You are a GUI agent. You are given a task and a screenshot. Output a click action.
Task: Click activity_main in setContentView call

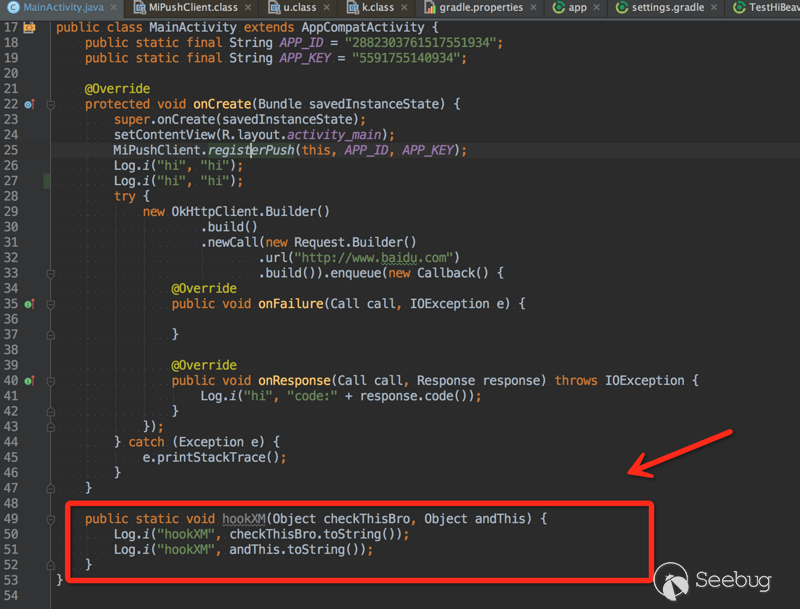coord(334,135)
